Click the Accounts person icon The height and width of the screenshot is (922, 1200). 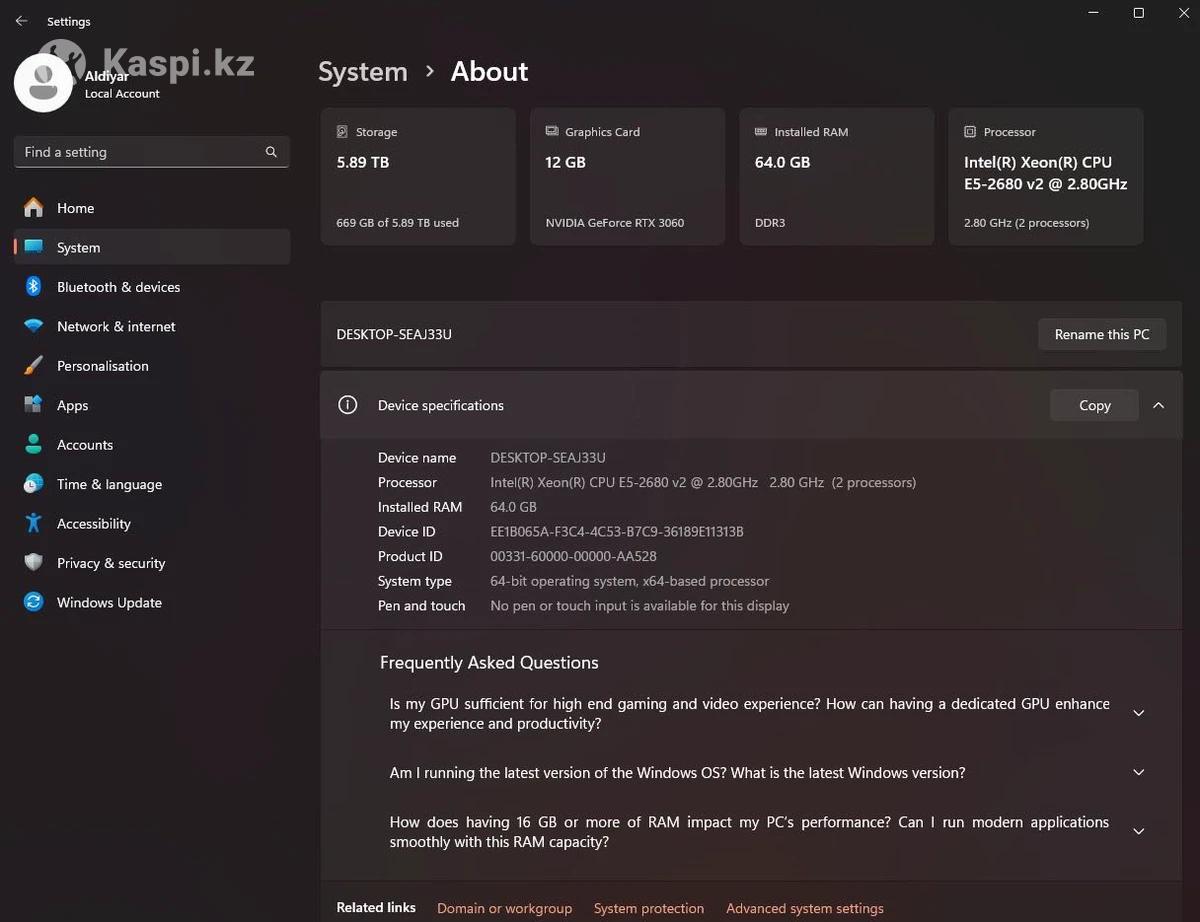[34, 445]
